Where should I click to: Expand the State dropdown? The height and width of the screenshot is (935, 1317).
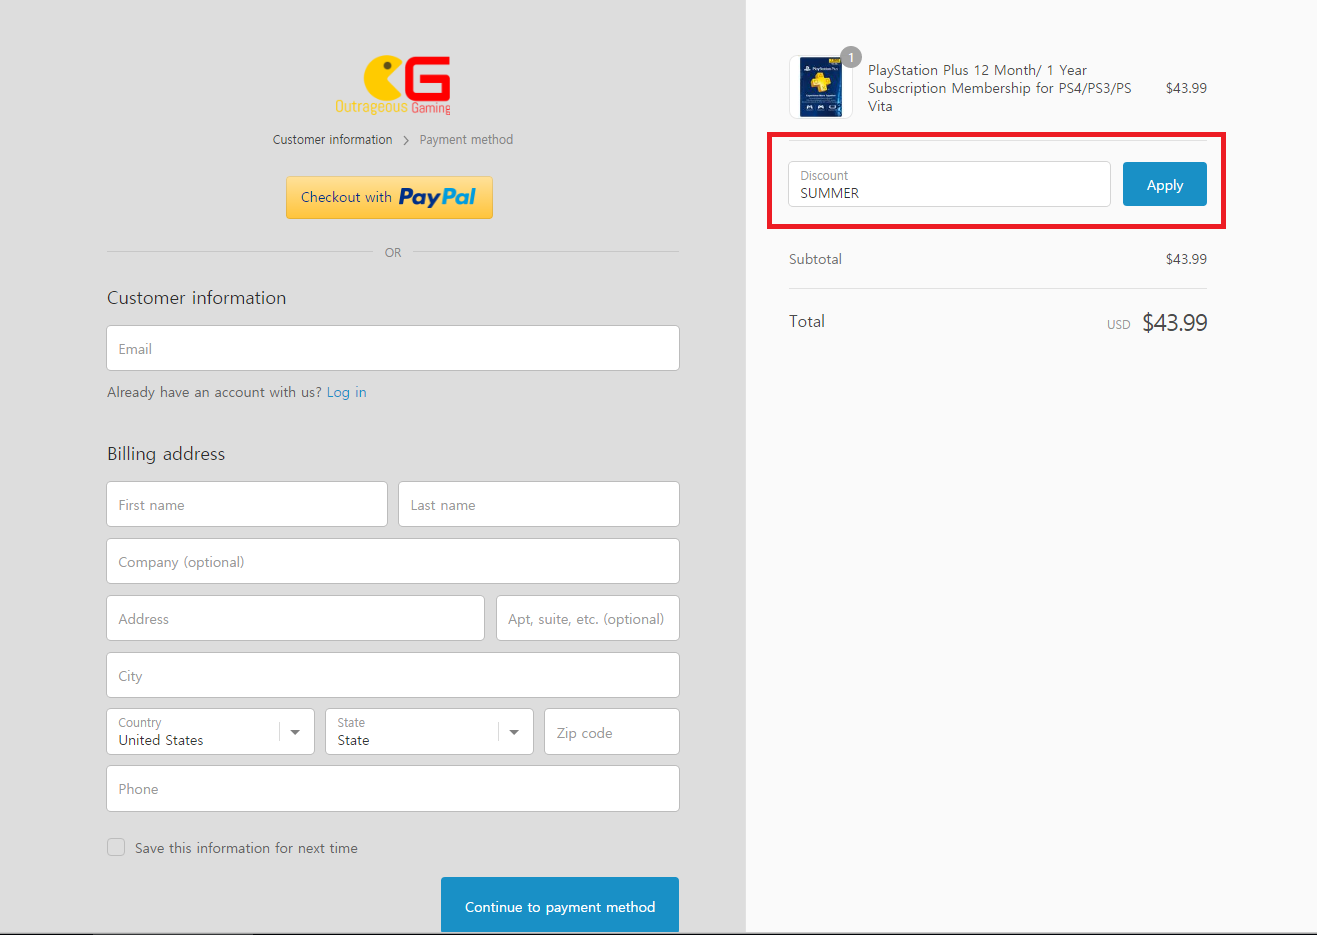click(x=429, y=732)
